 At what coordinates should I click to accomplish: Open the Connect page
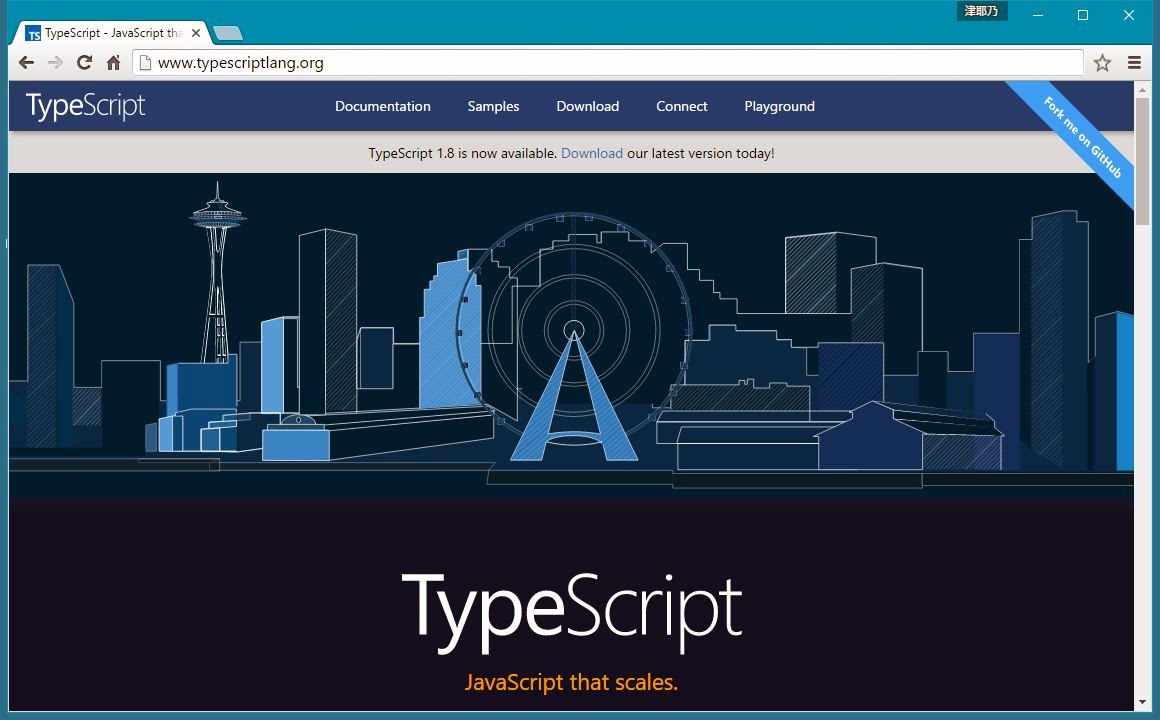click(x=682, y=106)
